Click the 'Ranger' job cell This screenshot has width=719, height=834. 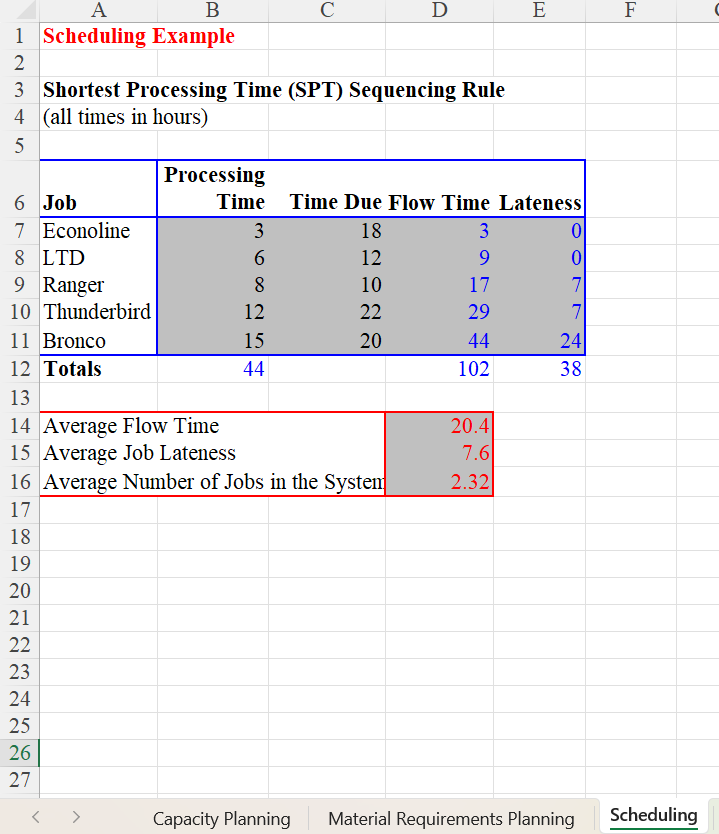[98, 285]
